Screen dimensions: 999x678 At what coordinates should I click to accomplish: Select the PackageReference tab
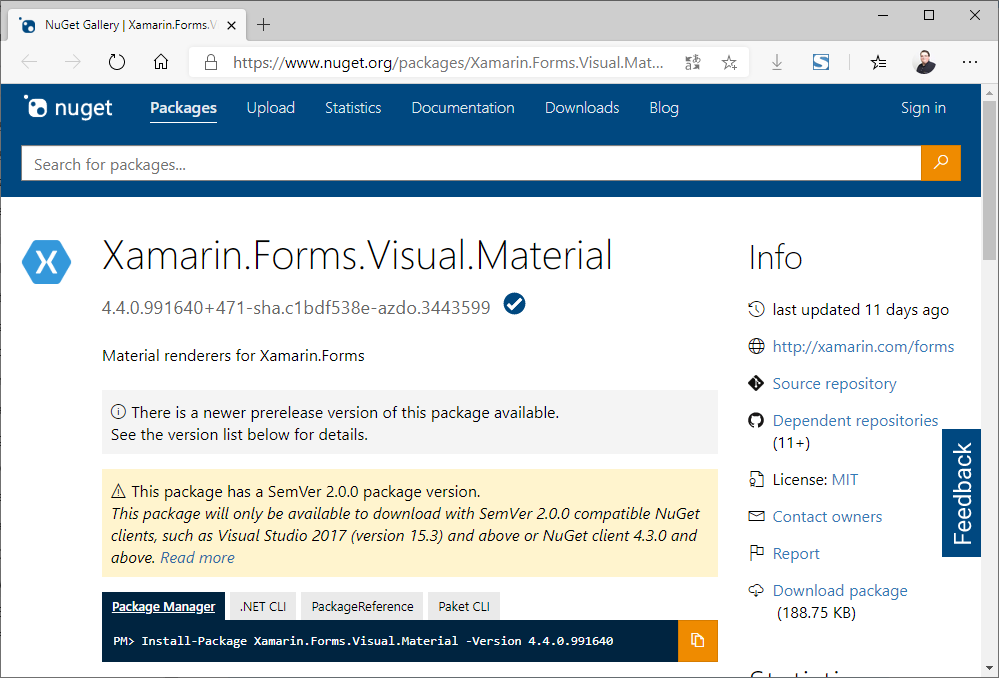(362, 606)
